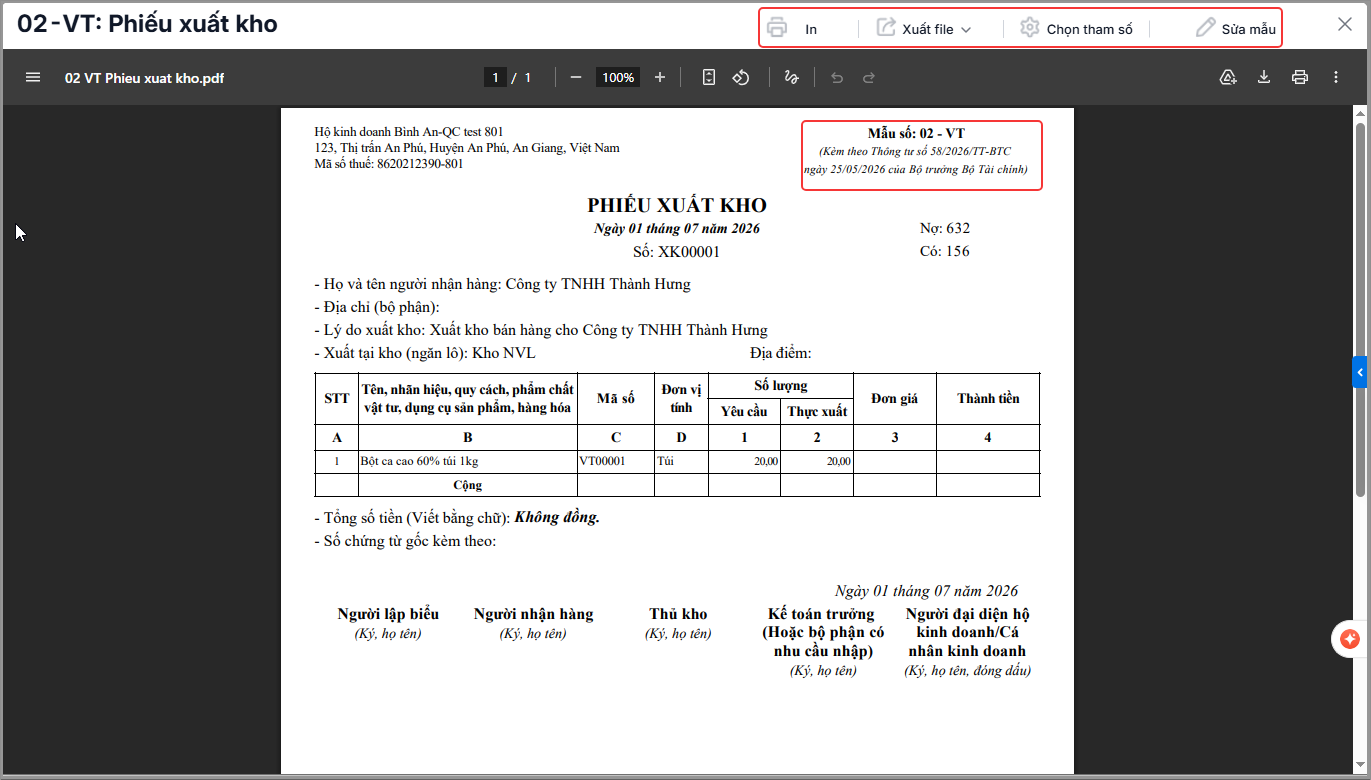The image size is (1371, 780).
Task: Activate the draw annotation tool
Action: click(792, 77)
